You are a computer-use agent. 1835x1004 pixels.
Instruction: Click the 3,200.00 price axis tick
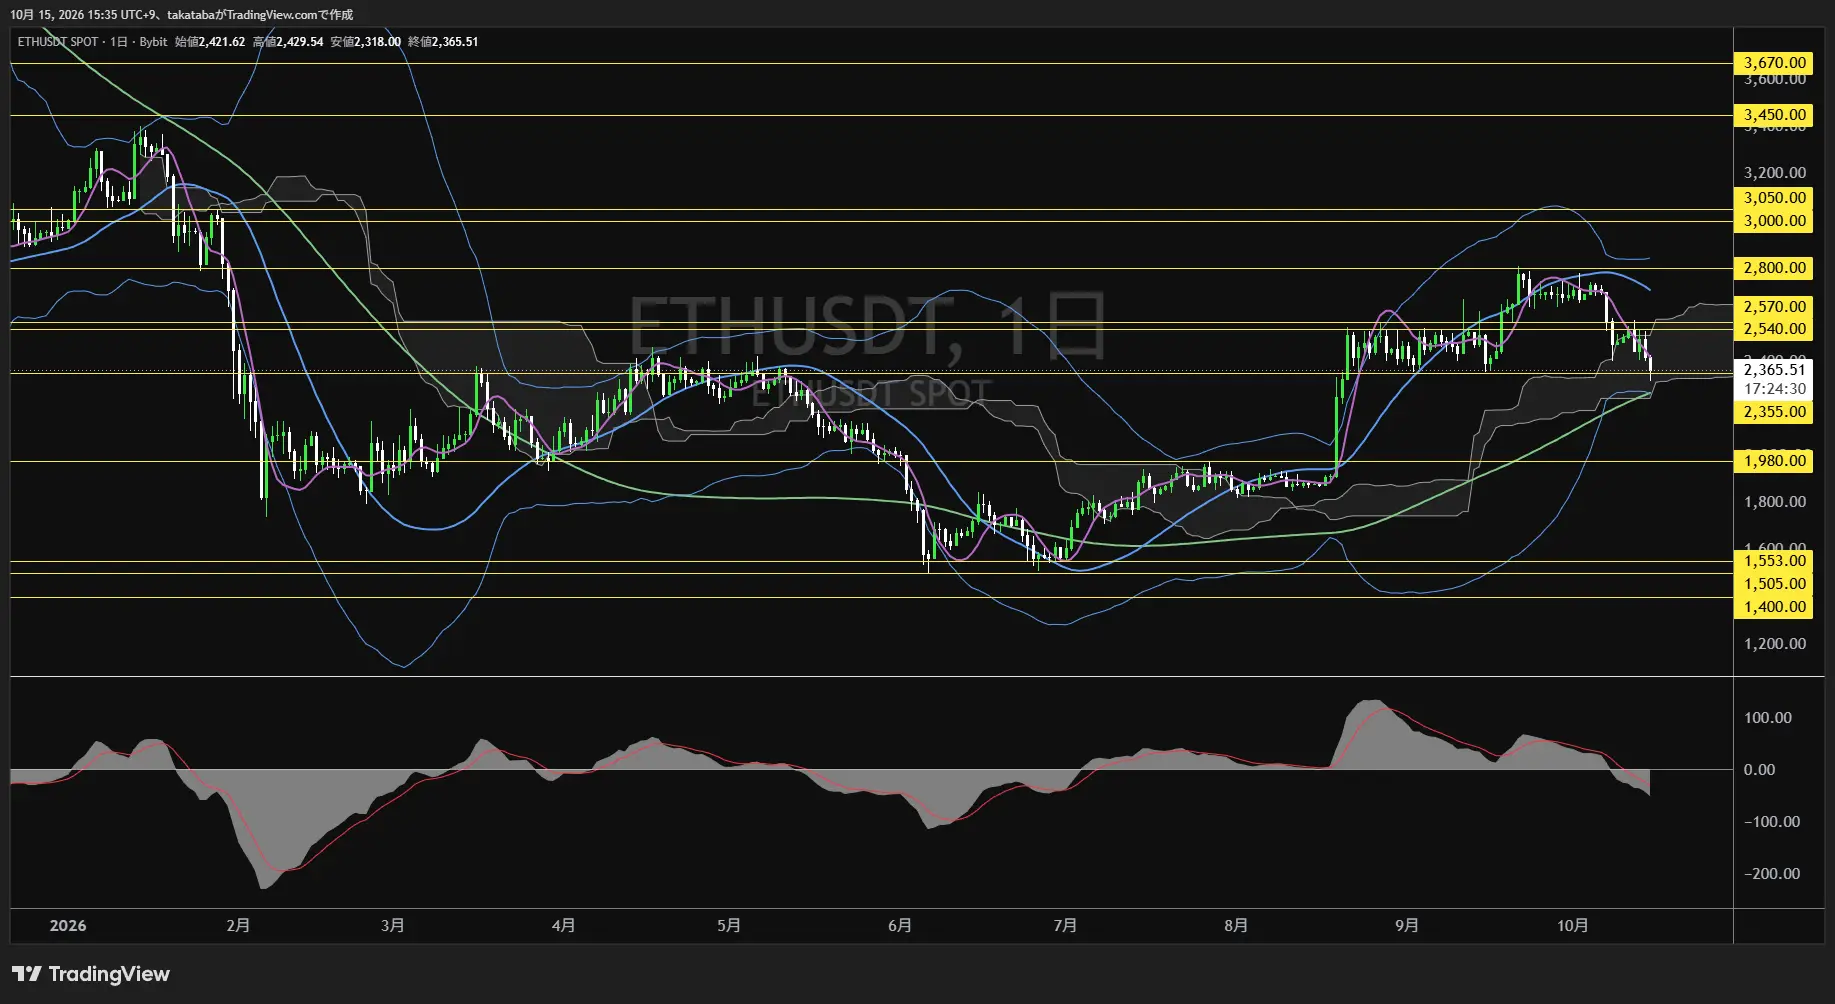1775,173
